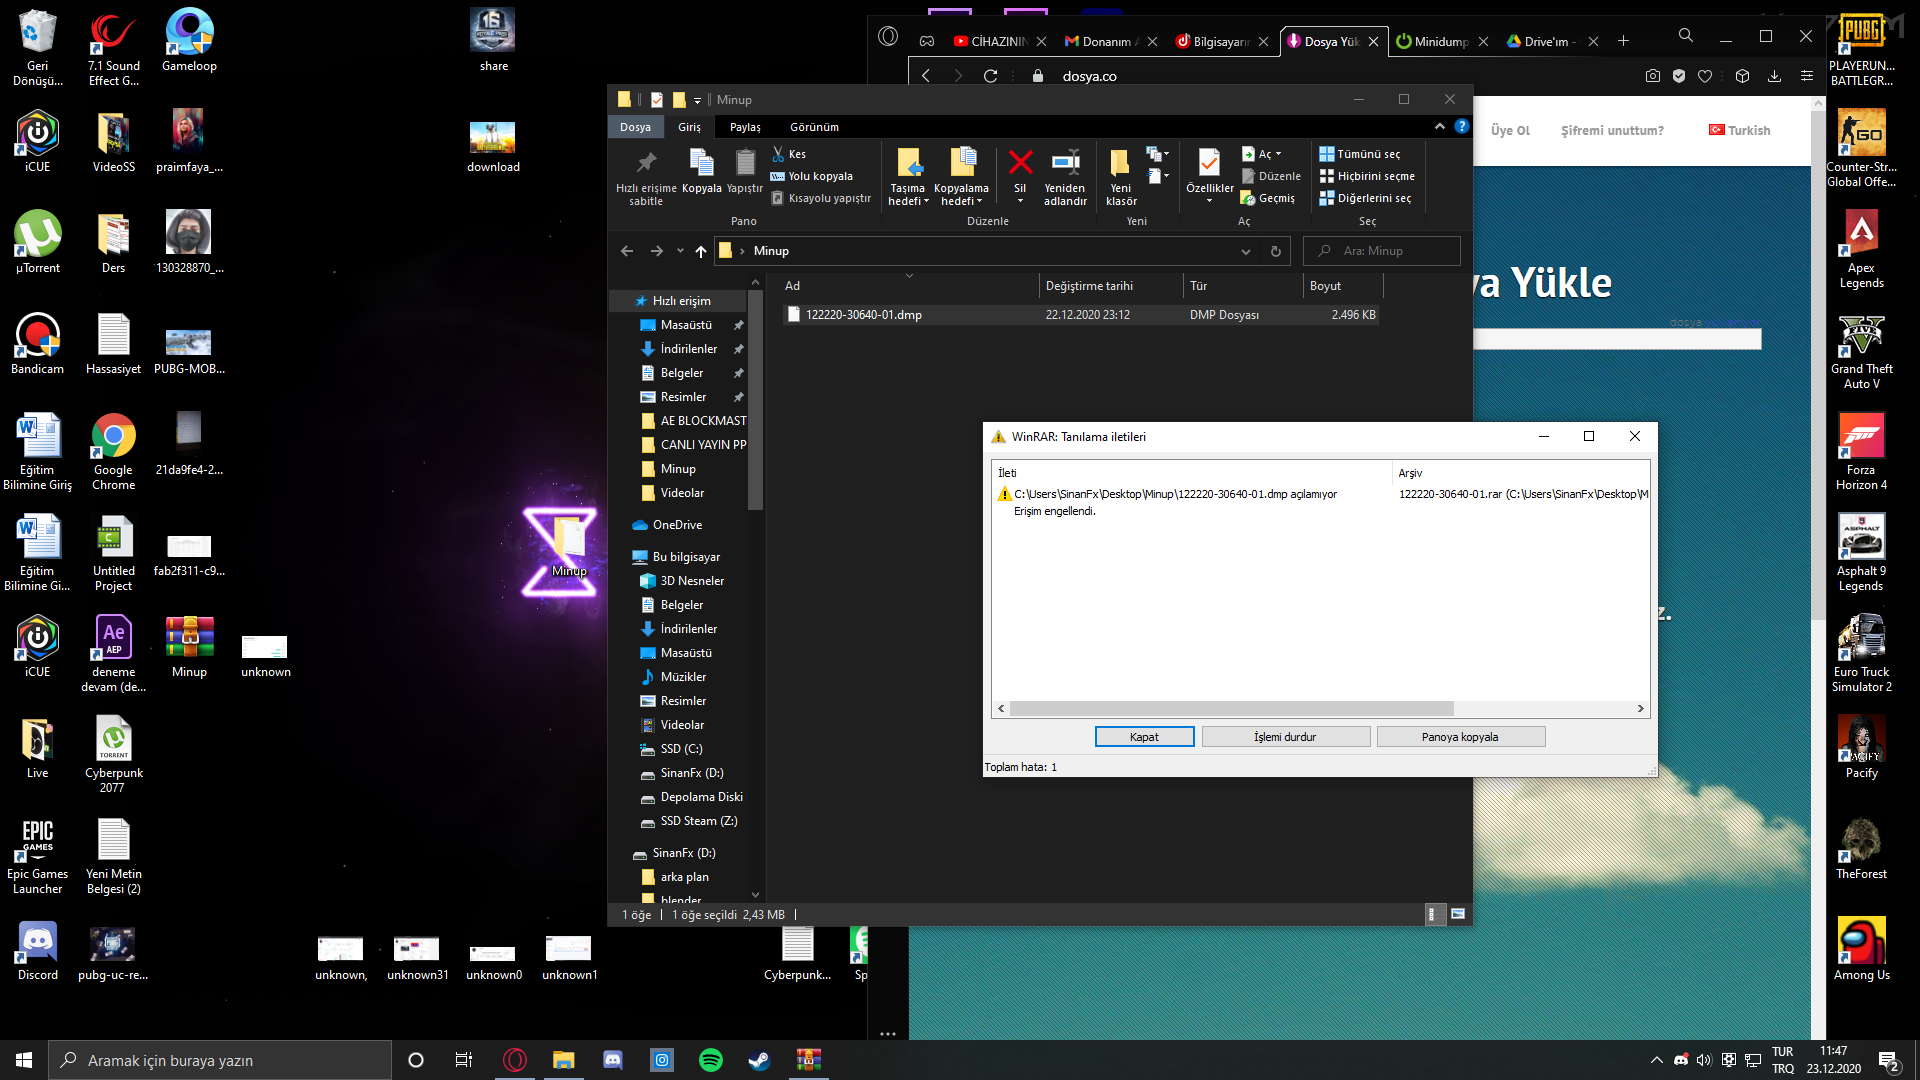Click the Explorer back arrow
The image size is (1920, 1080).
point(627,251)
